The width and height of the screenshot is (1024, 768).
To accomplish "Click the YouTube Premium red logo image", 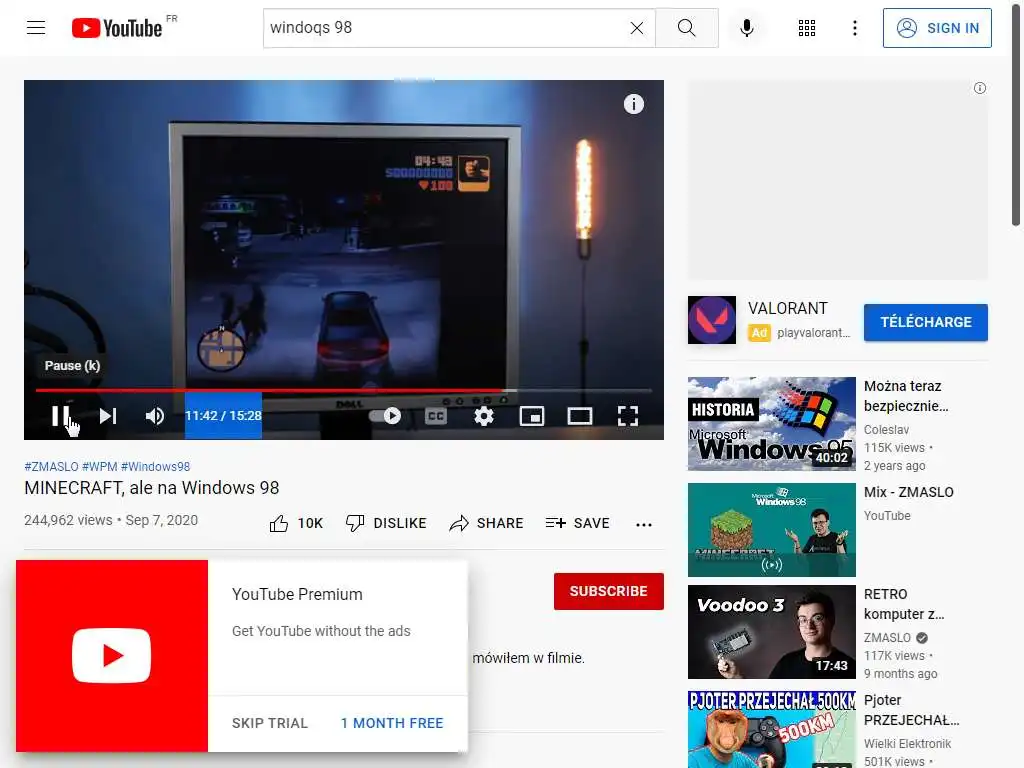I will 112,656.
